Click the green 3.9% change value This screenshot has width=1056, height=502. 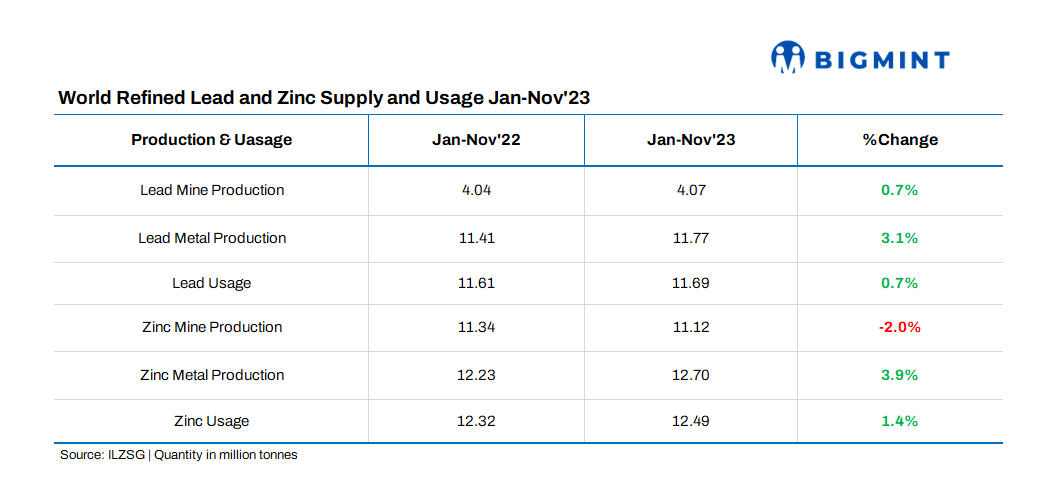coord(899,375)
